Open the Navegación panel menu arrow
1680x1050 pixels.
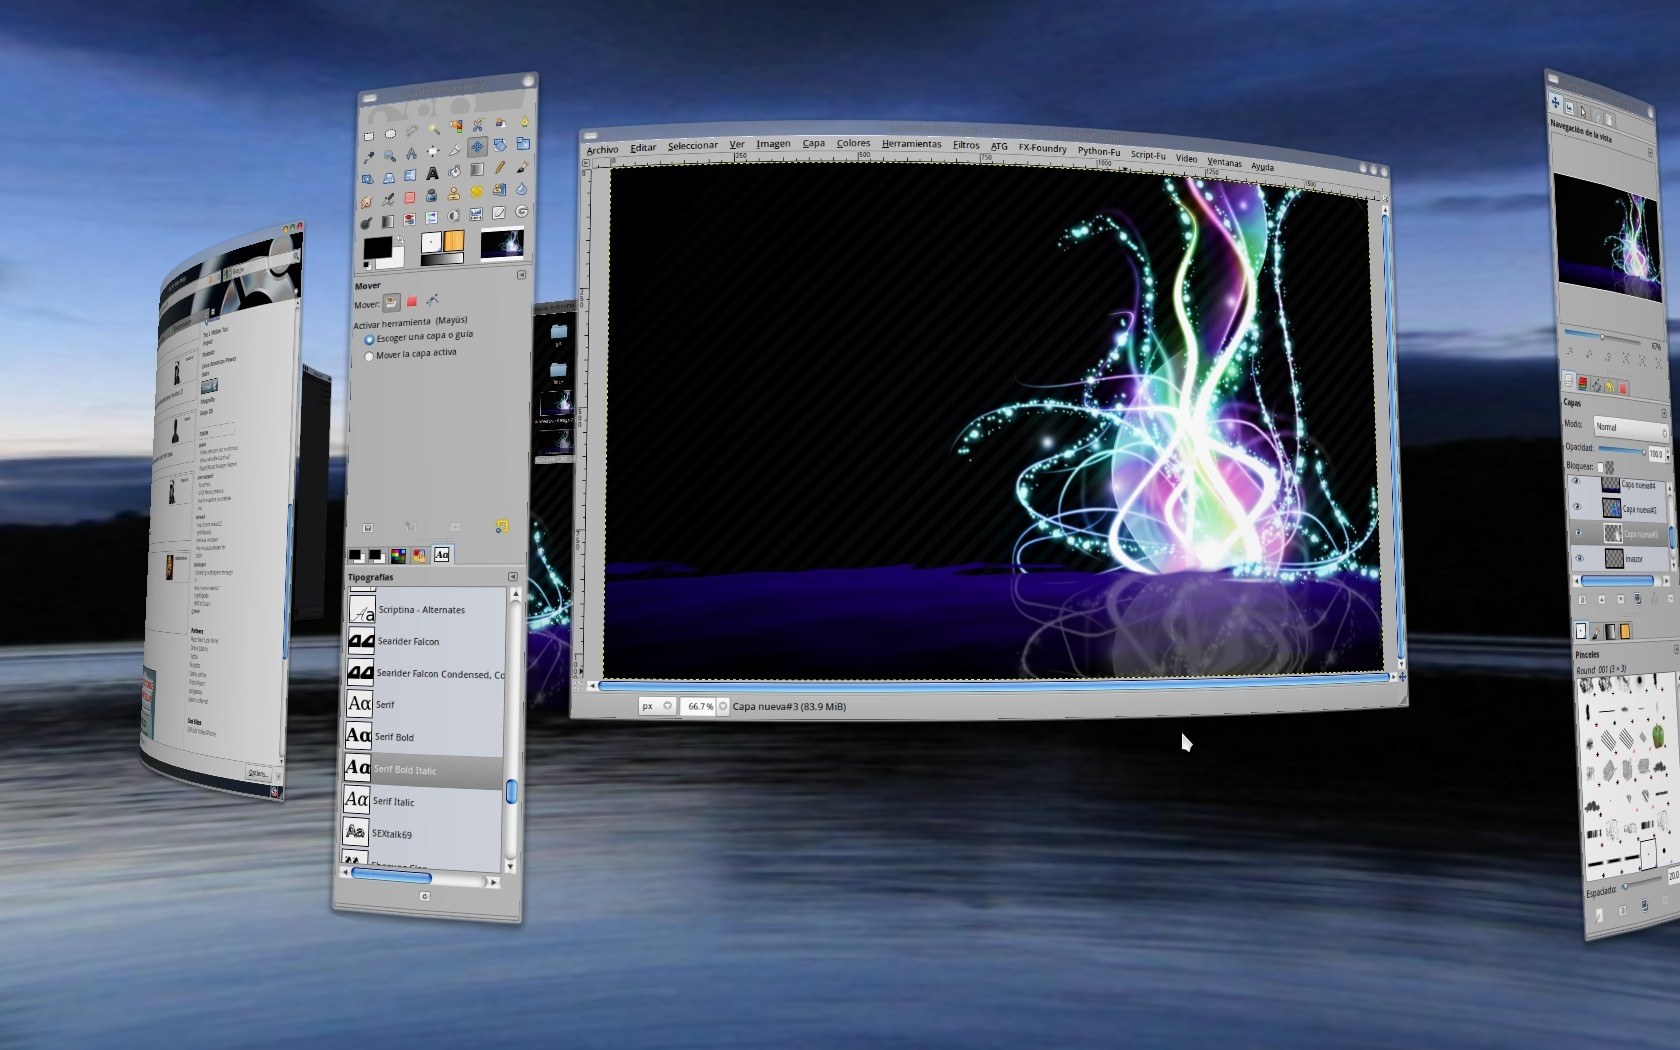[1651, 153]
